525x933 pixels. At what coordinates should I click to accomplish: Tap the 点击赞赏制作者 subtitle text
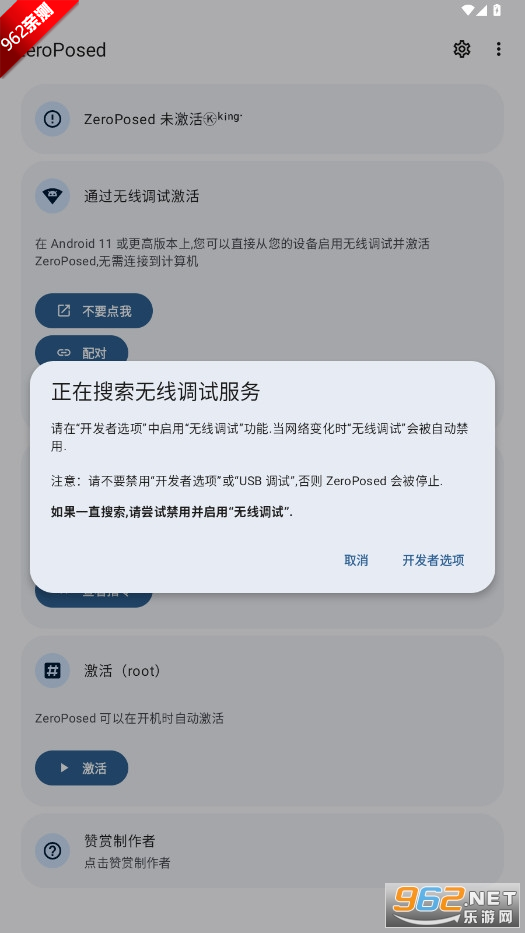pos(127,862)
